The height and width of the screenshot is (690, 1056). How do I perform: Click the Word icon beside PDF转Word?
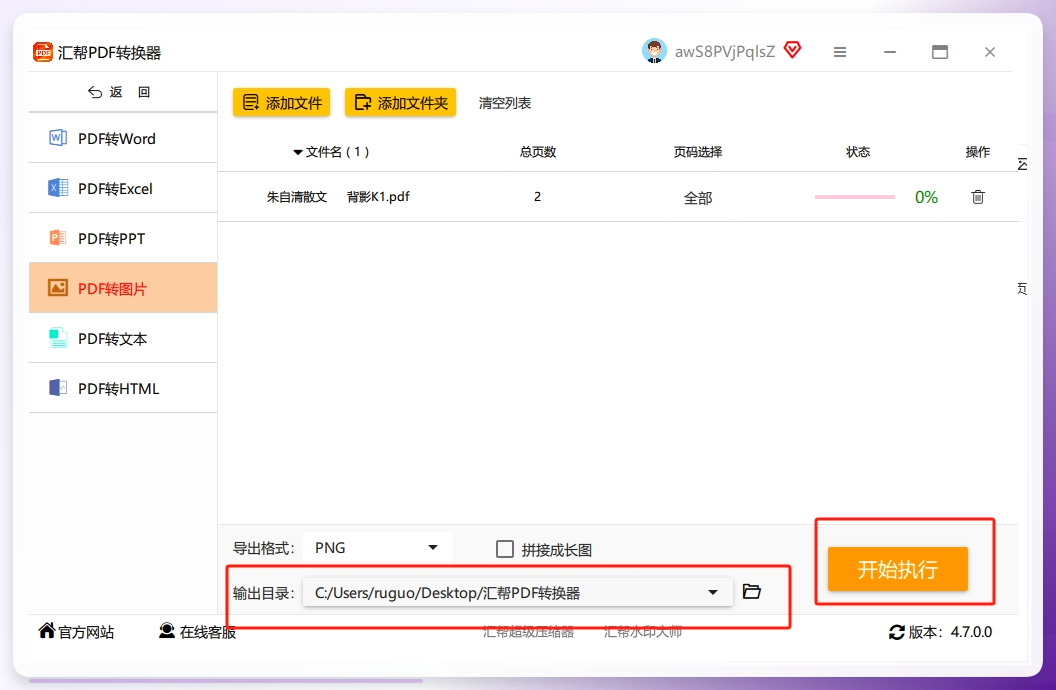point(58,138)
